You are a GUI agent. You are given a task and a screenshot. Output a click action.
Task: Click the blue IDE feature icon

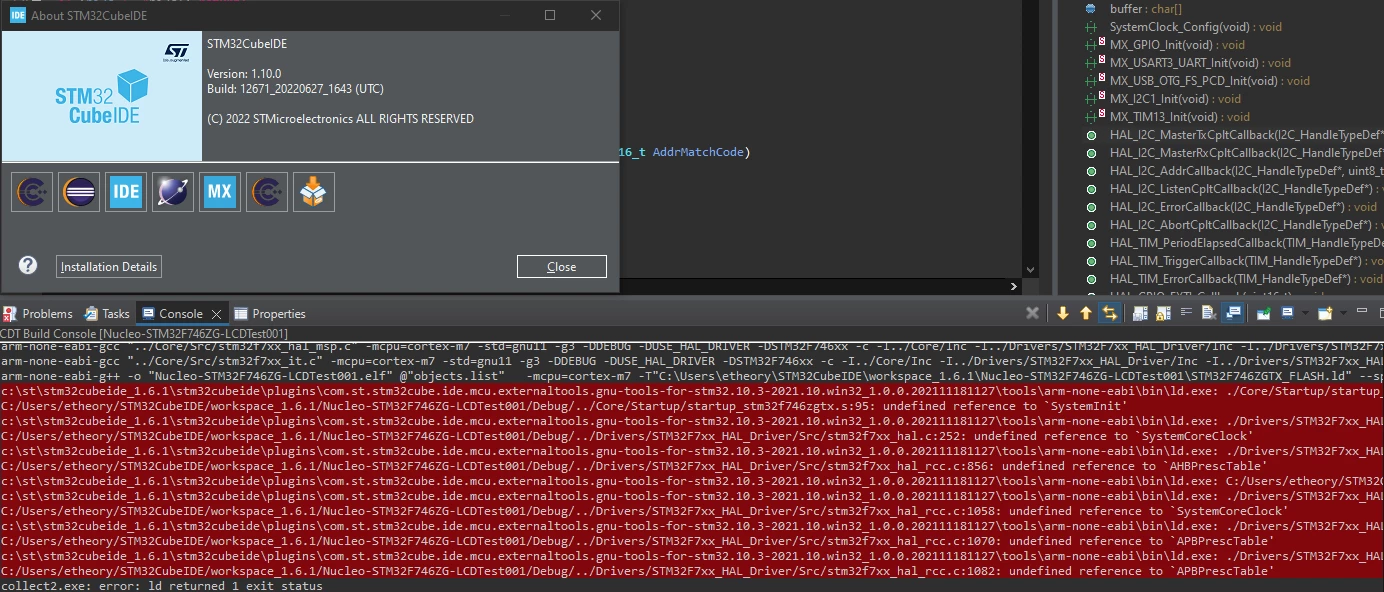point(126,191)
